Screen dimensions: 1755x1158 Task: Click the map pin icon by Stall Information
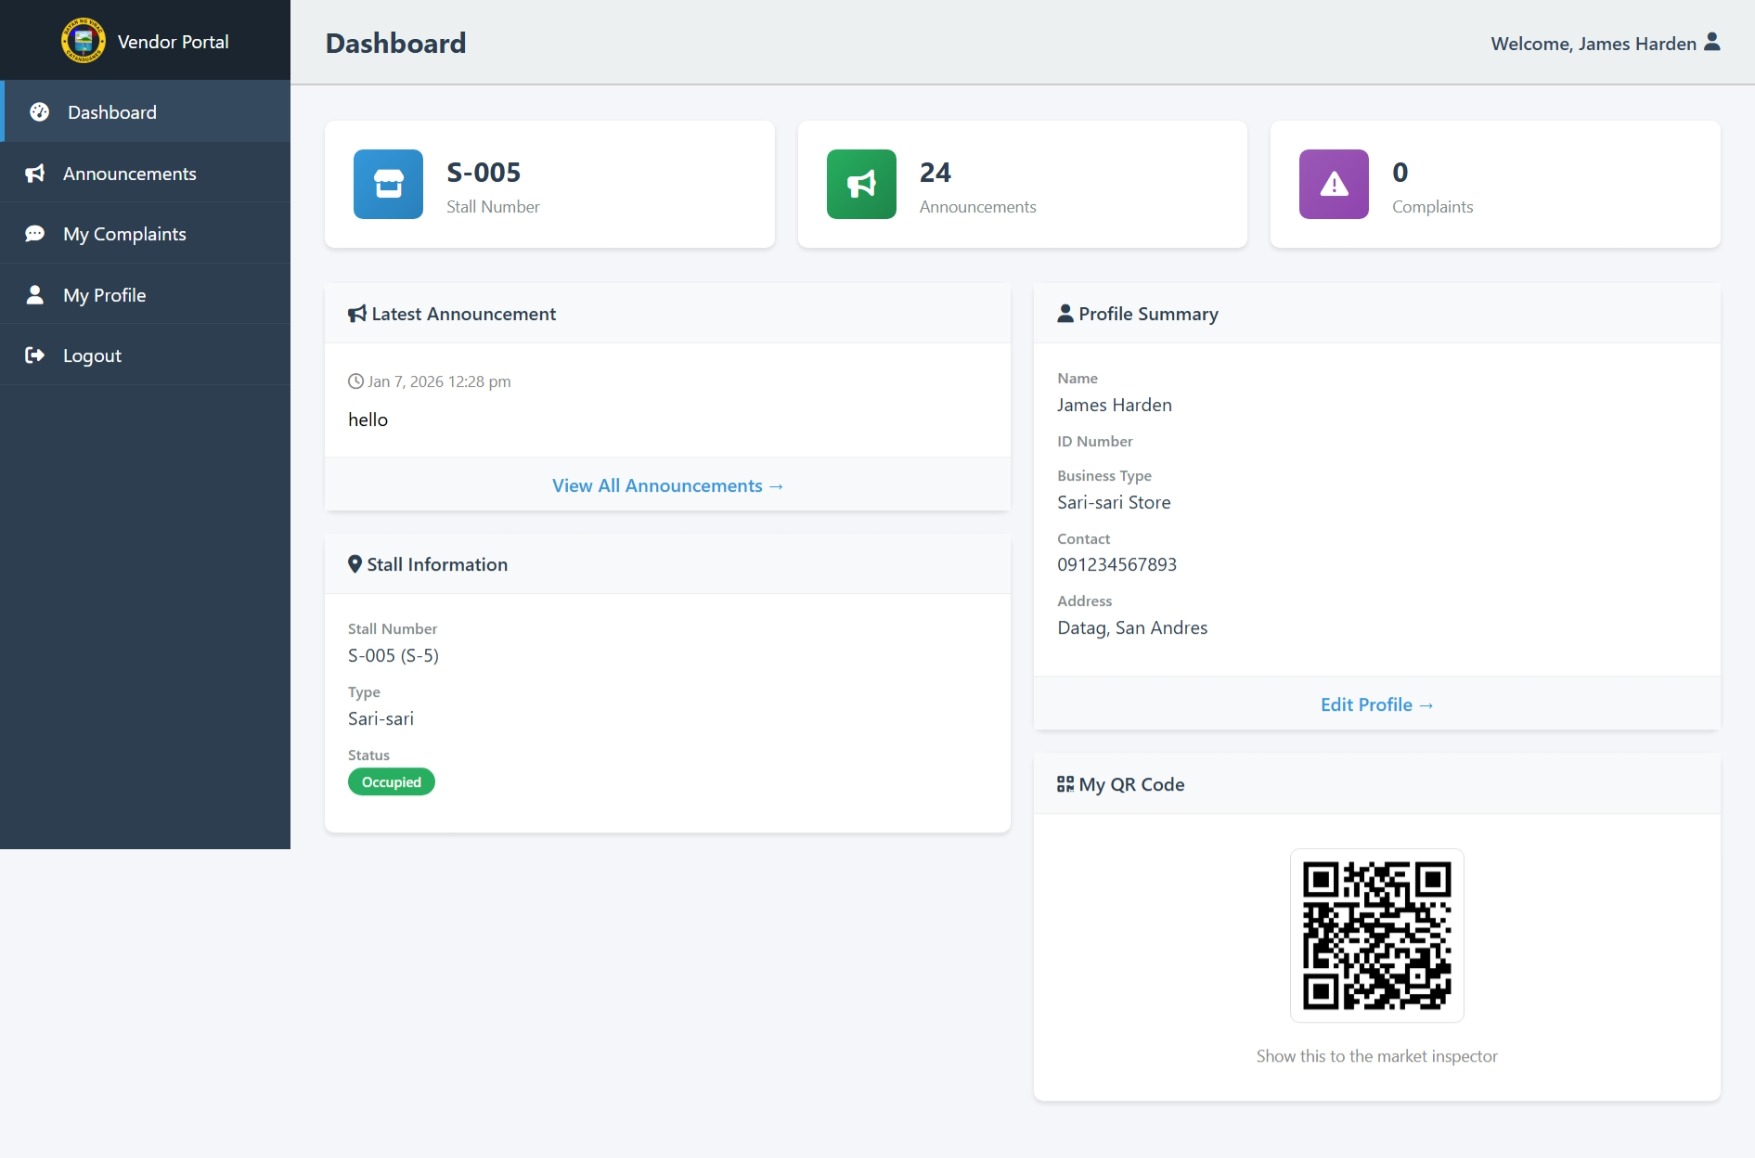coord(355,564)
